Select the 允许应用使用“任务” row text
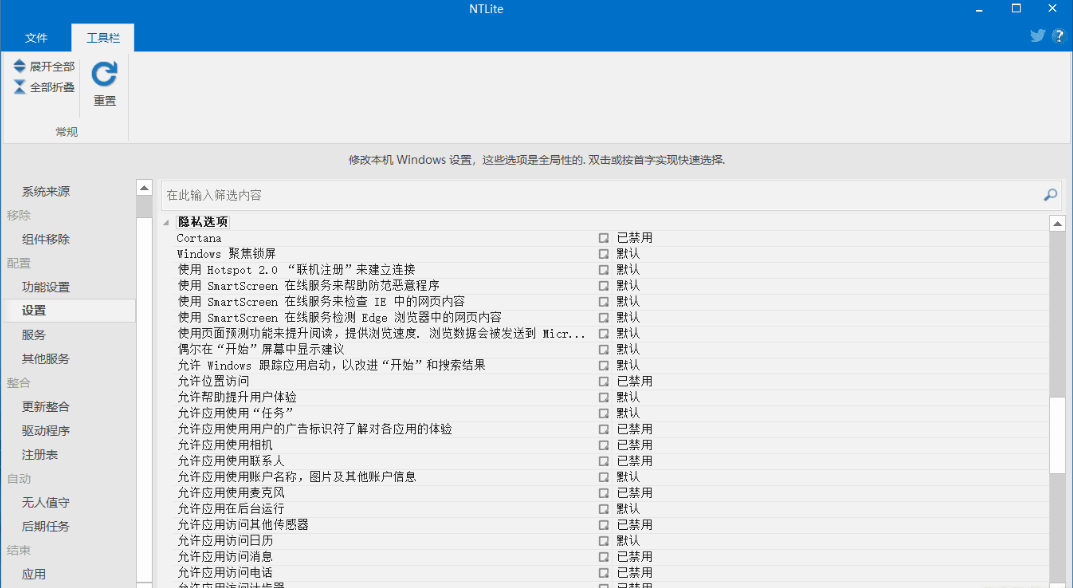 click(235, 413)
